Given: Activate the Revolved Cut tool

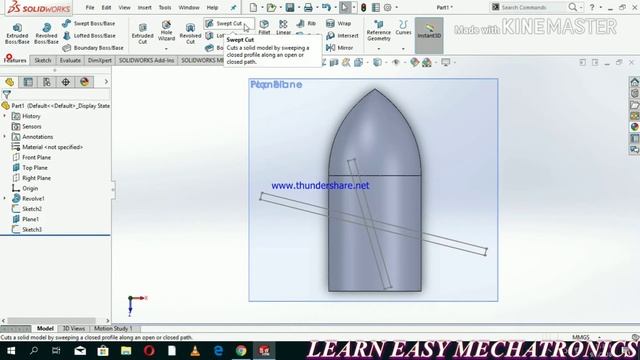Looking at the screenshot, I should click(x=190, y=33).
